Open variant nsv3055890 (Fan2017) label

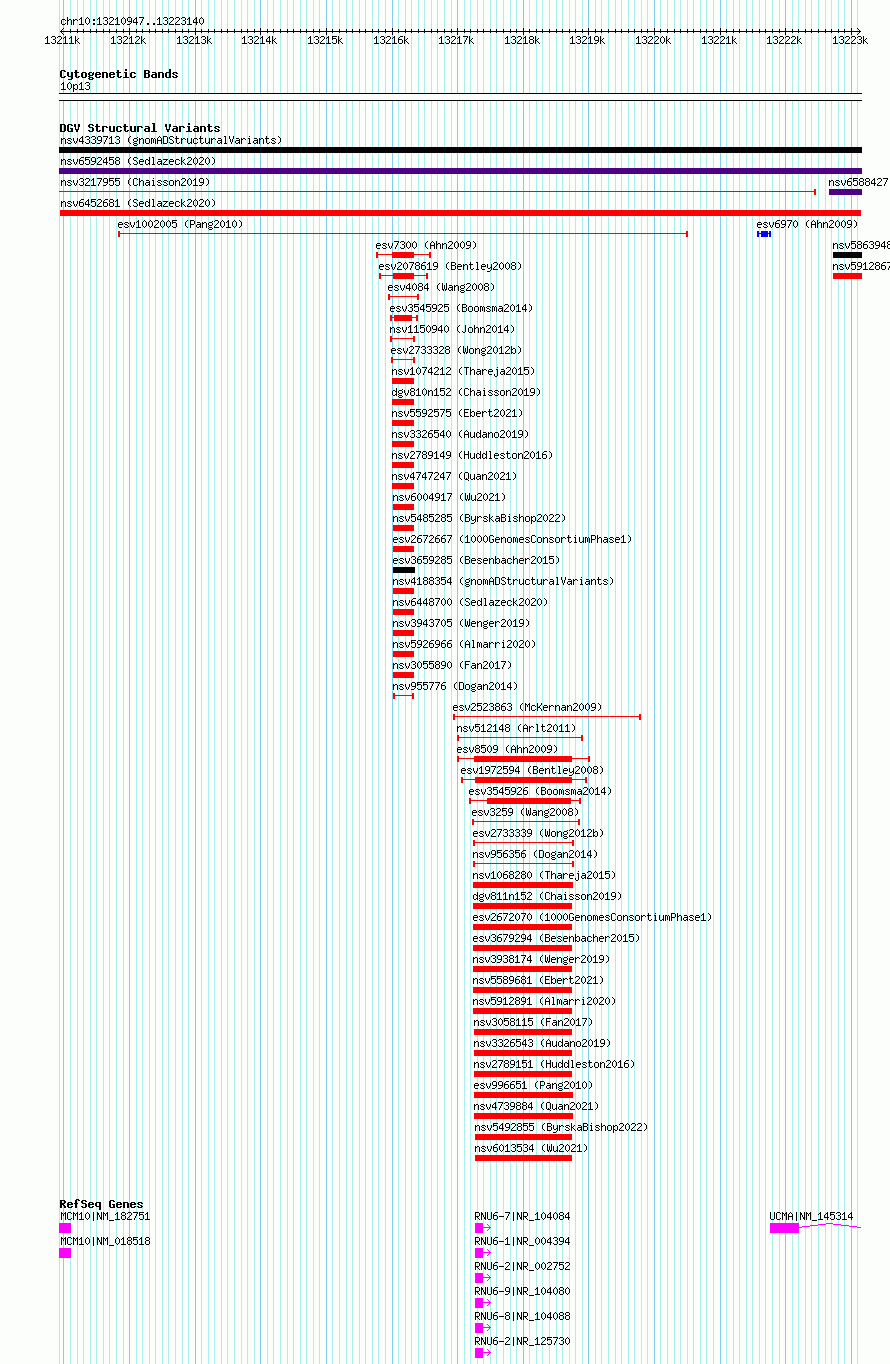451,665
